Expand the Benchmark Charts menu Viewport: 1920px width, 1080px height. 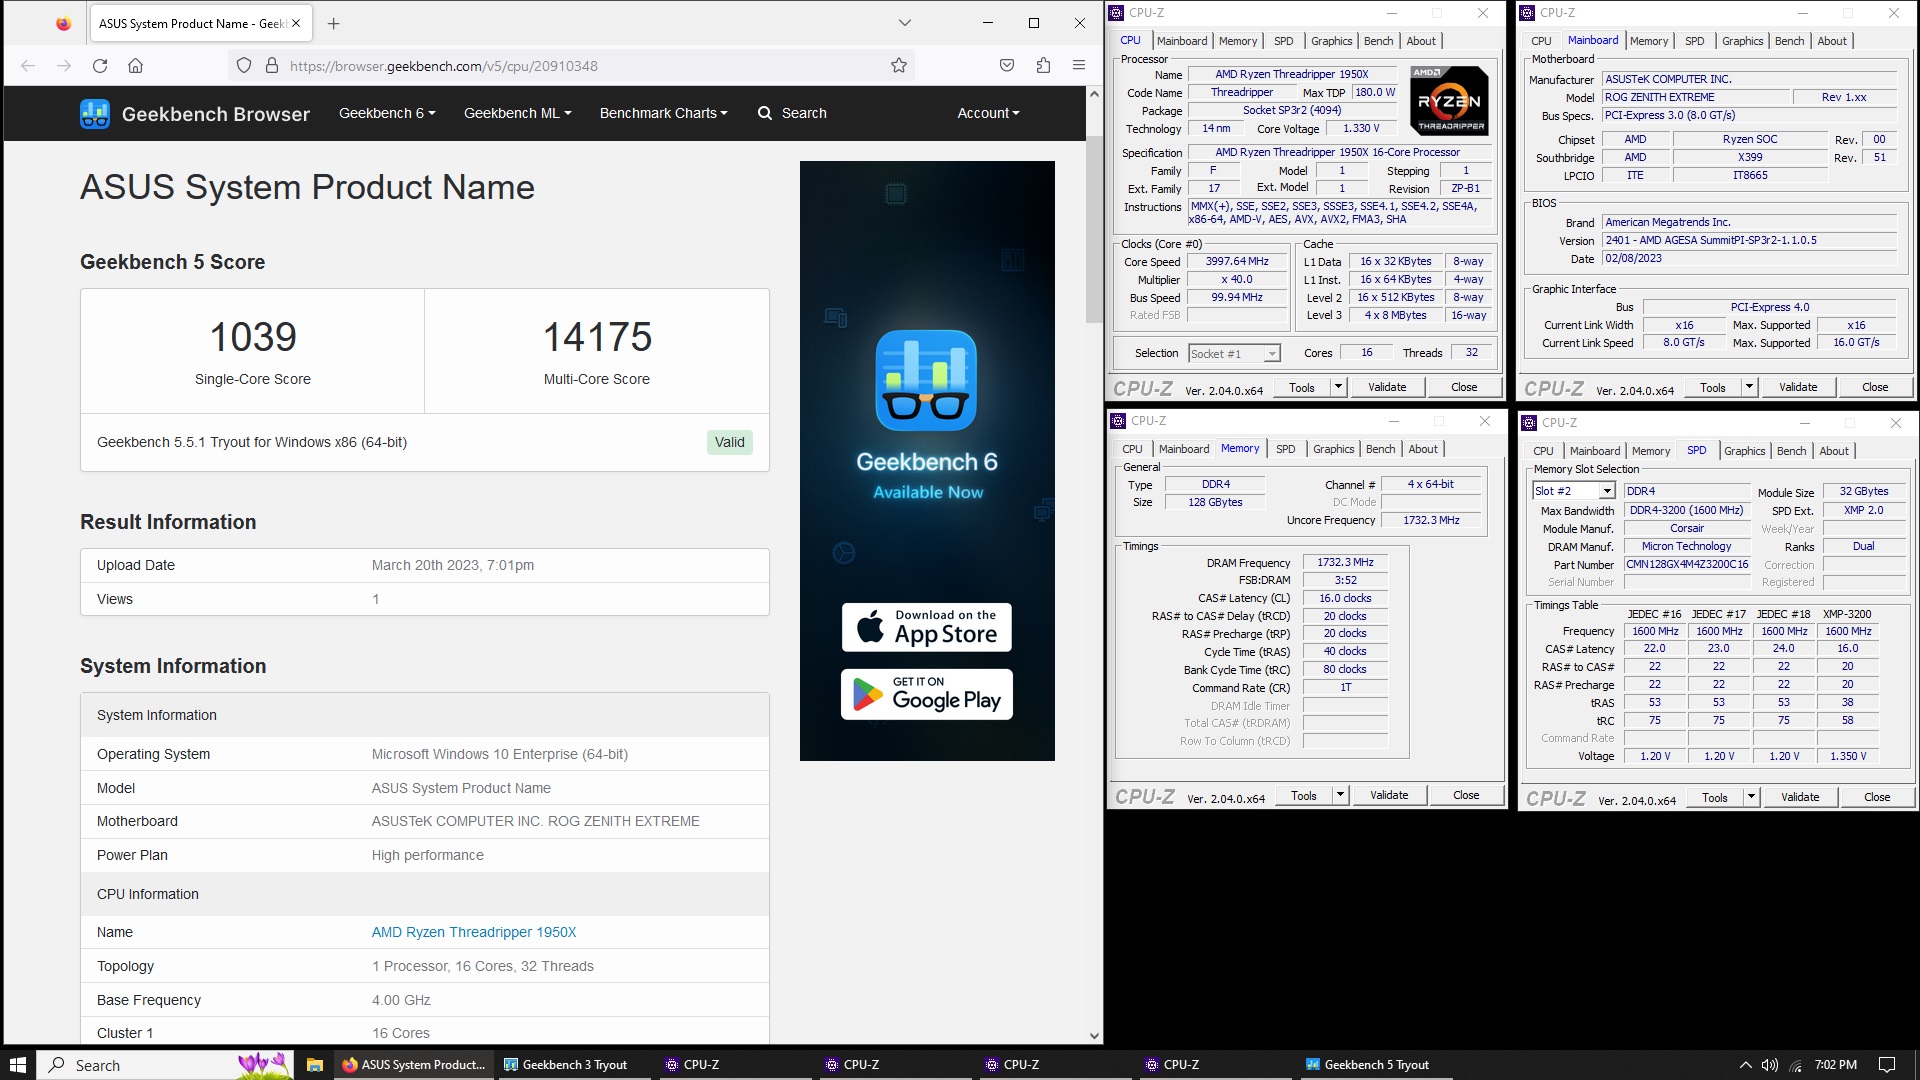pyautogui.click(x=663, y=113)
